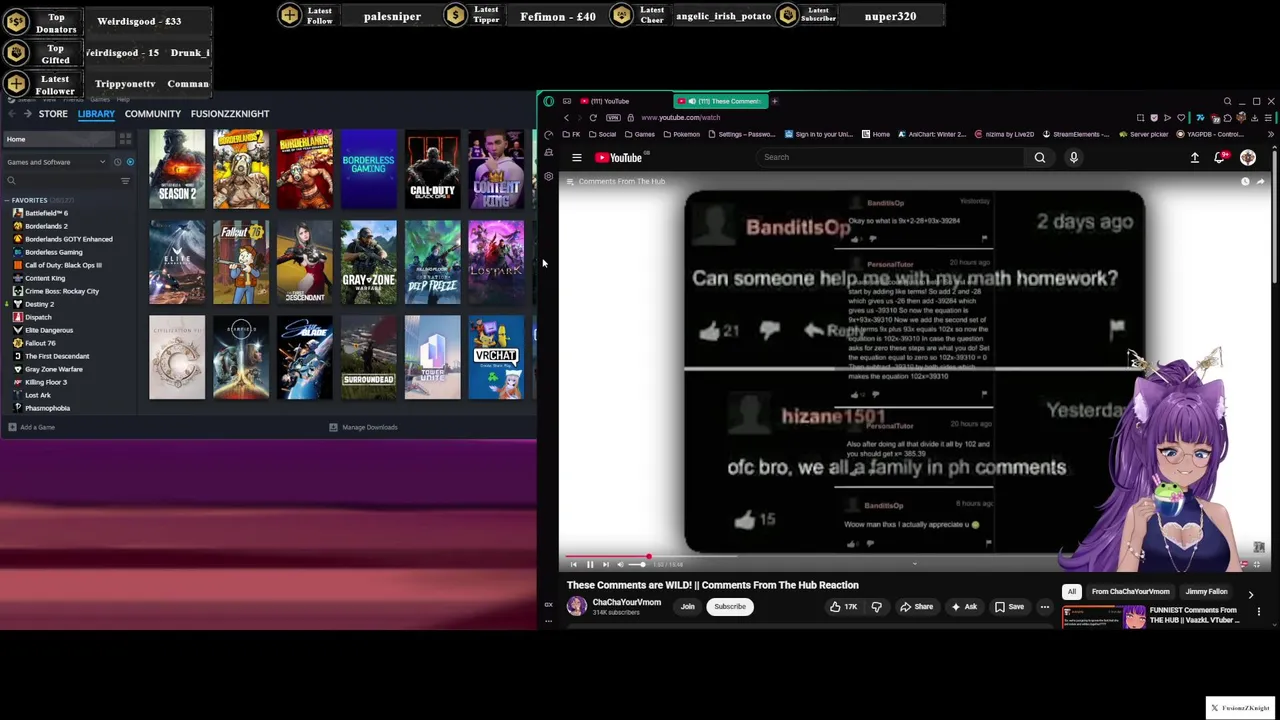
Task: Open Steam FUSIONZZKNIGHT profile tab
Action: point(230,114)
